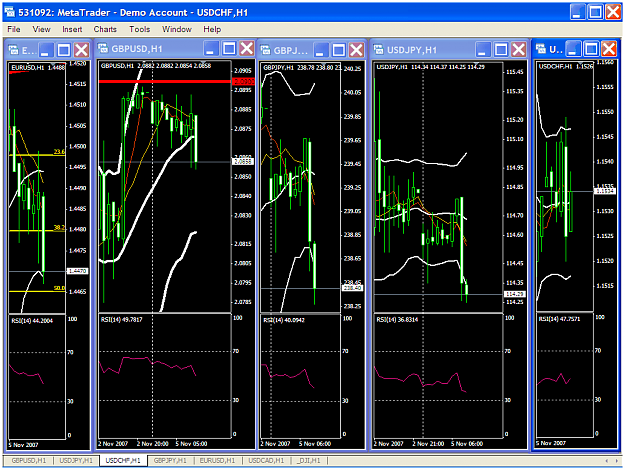Minimize the GBPUSD,H1 chart window

211,49
